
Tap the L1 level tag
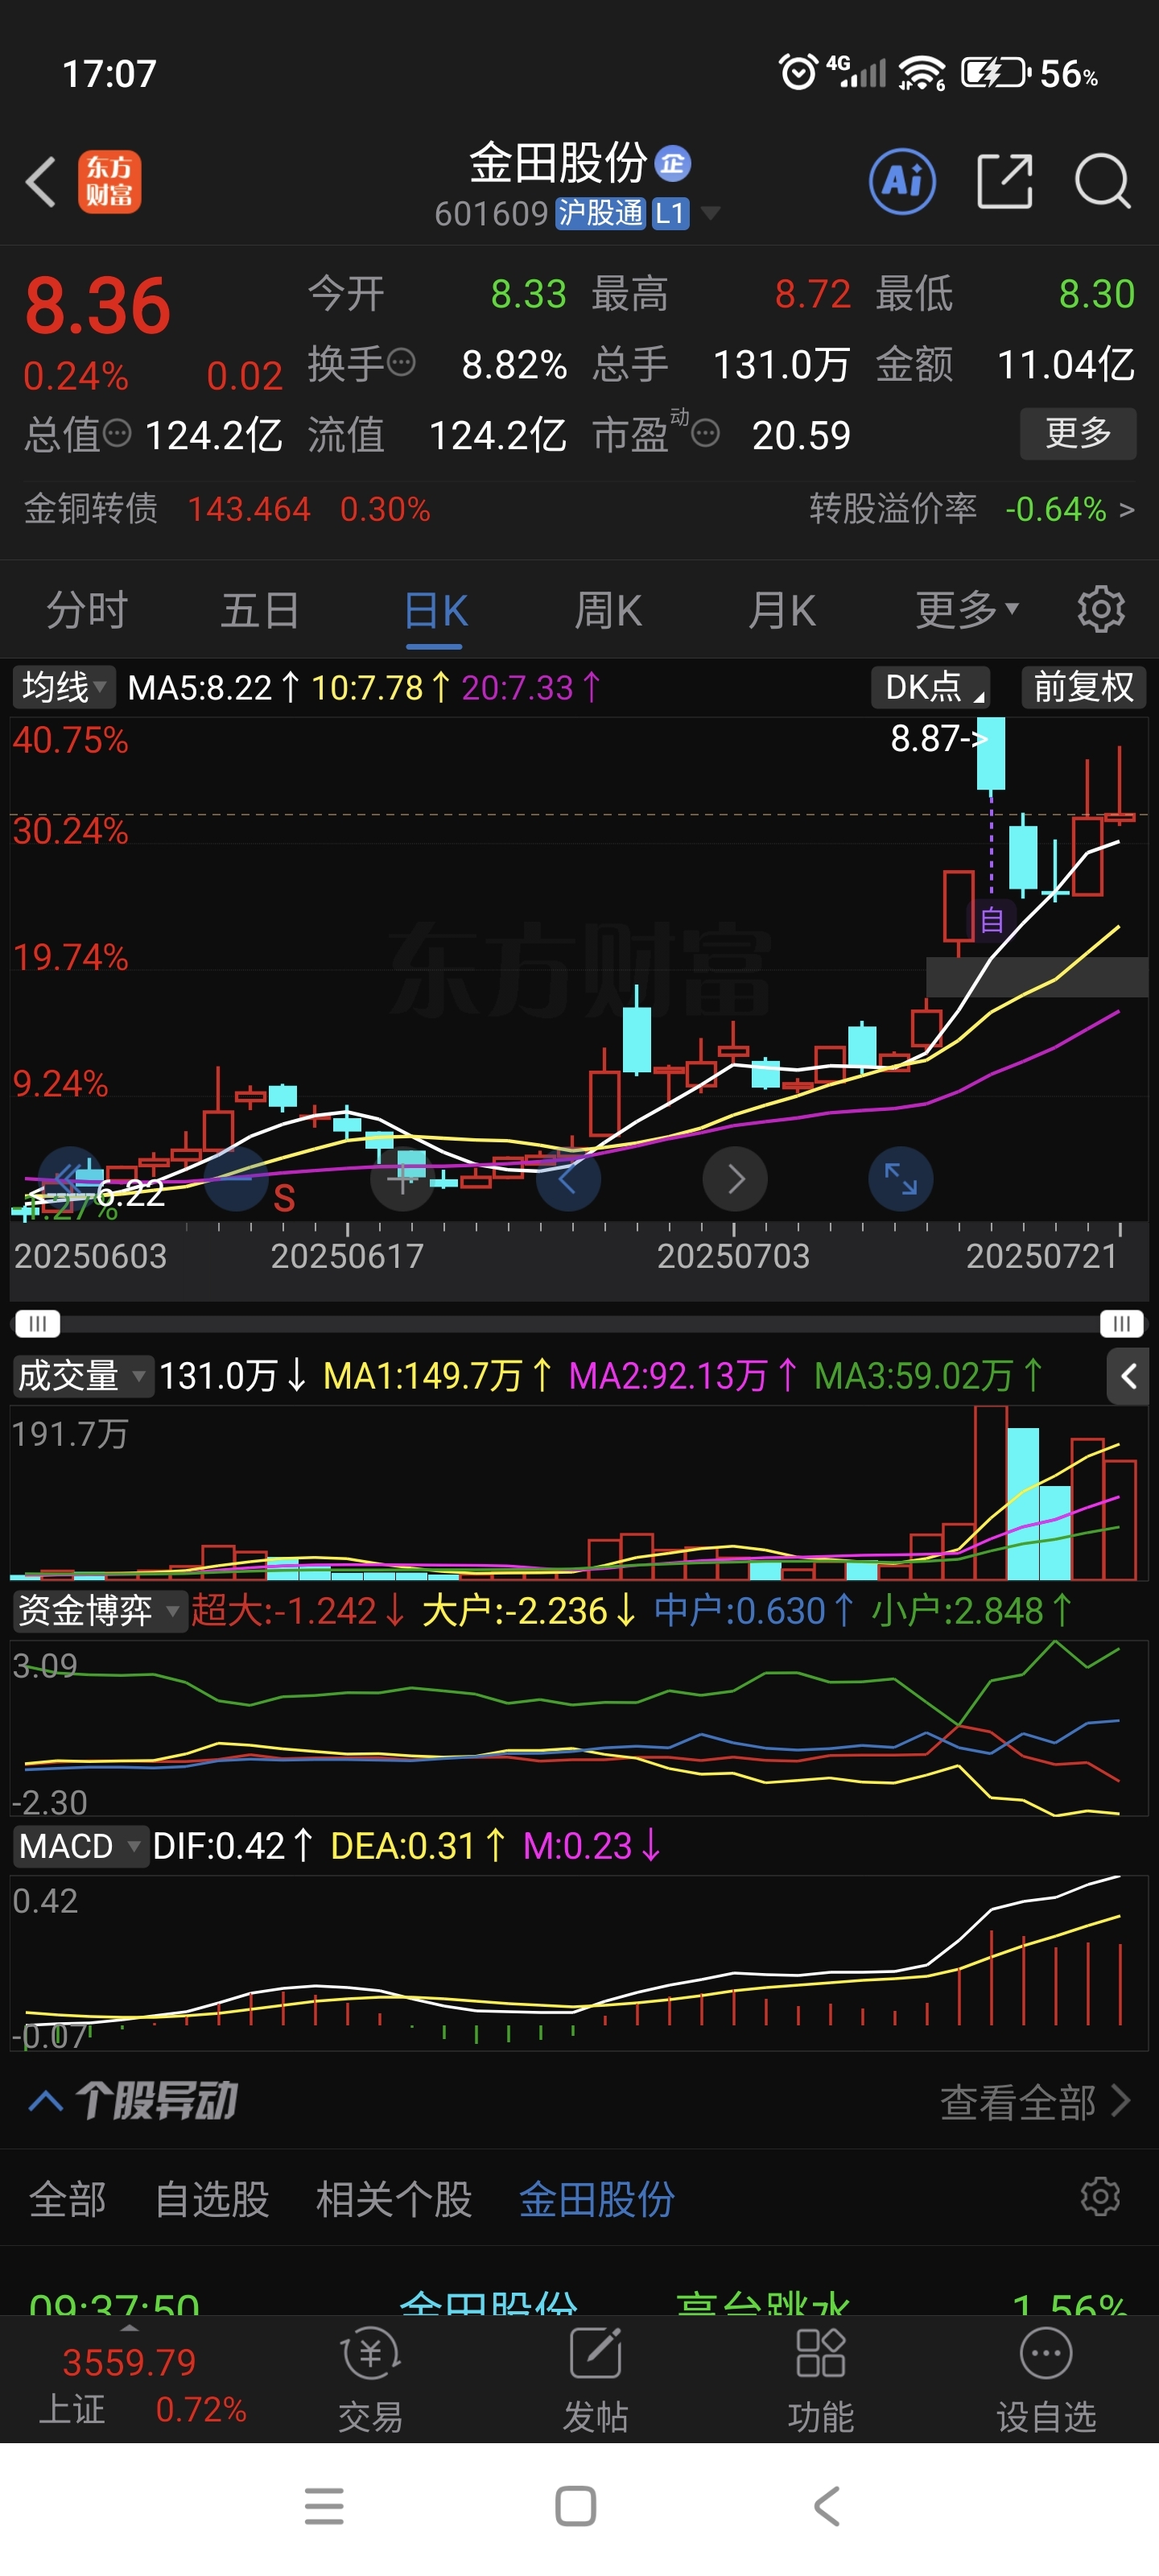670,213
